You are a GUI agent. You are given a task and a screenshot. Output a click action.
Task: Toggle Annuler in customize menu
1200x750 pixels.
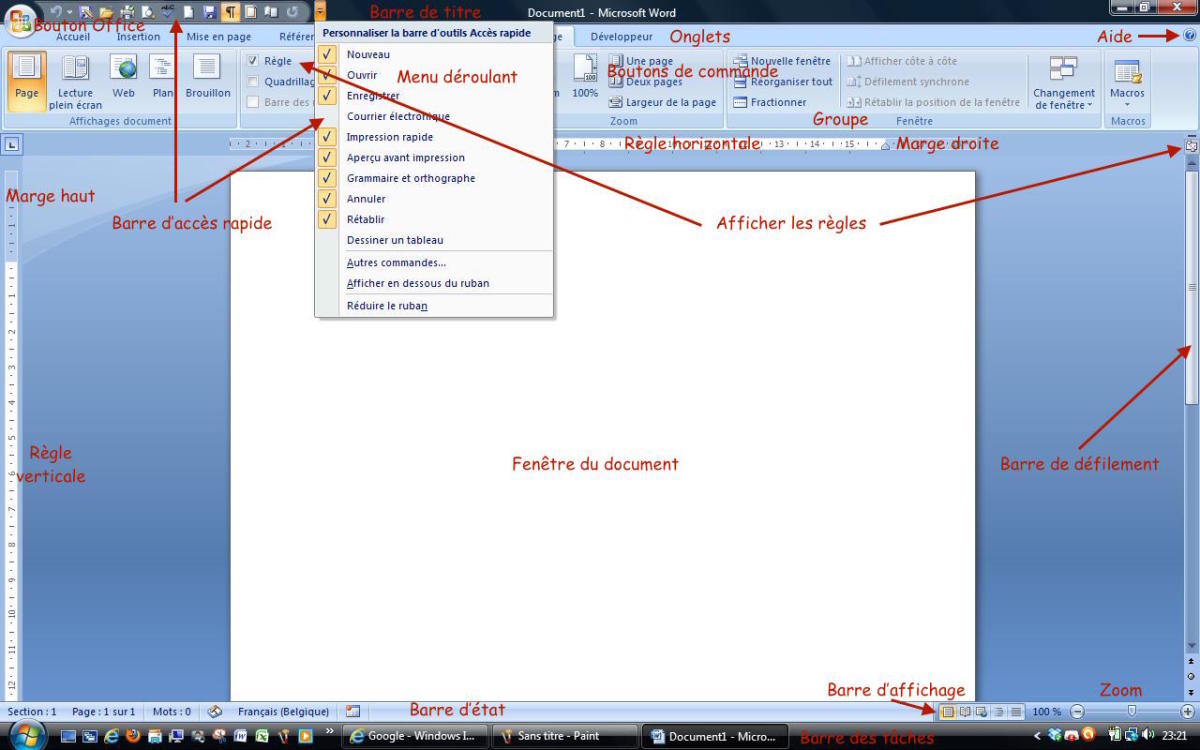pos(434,199)
